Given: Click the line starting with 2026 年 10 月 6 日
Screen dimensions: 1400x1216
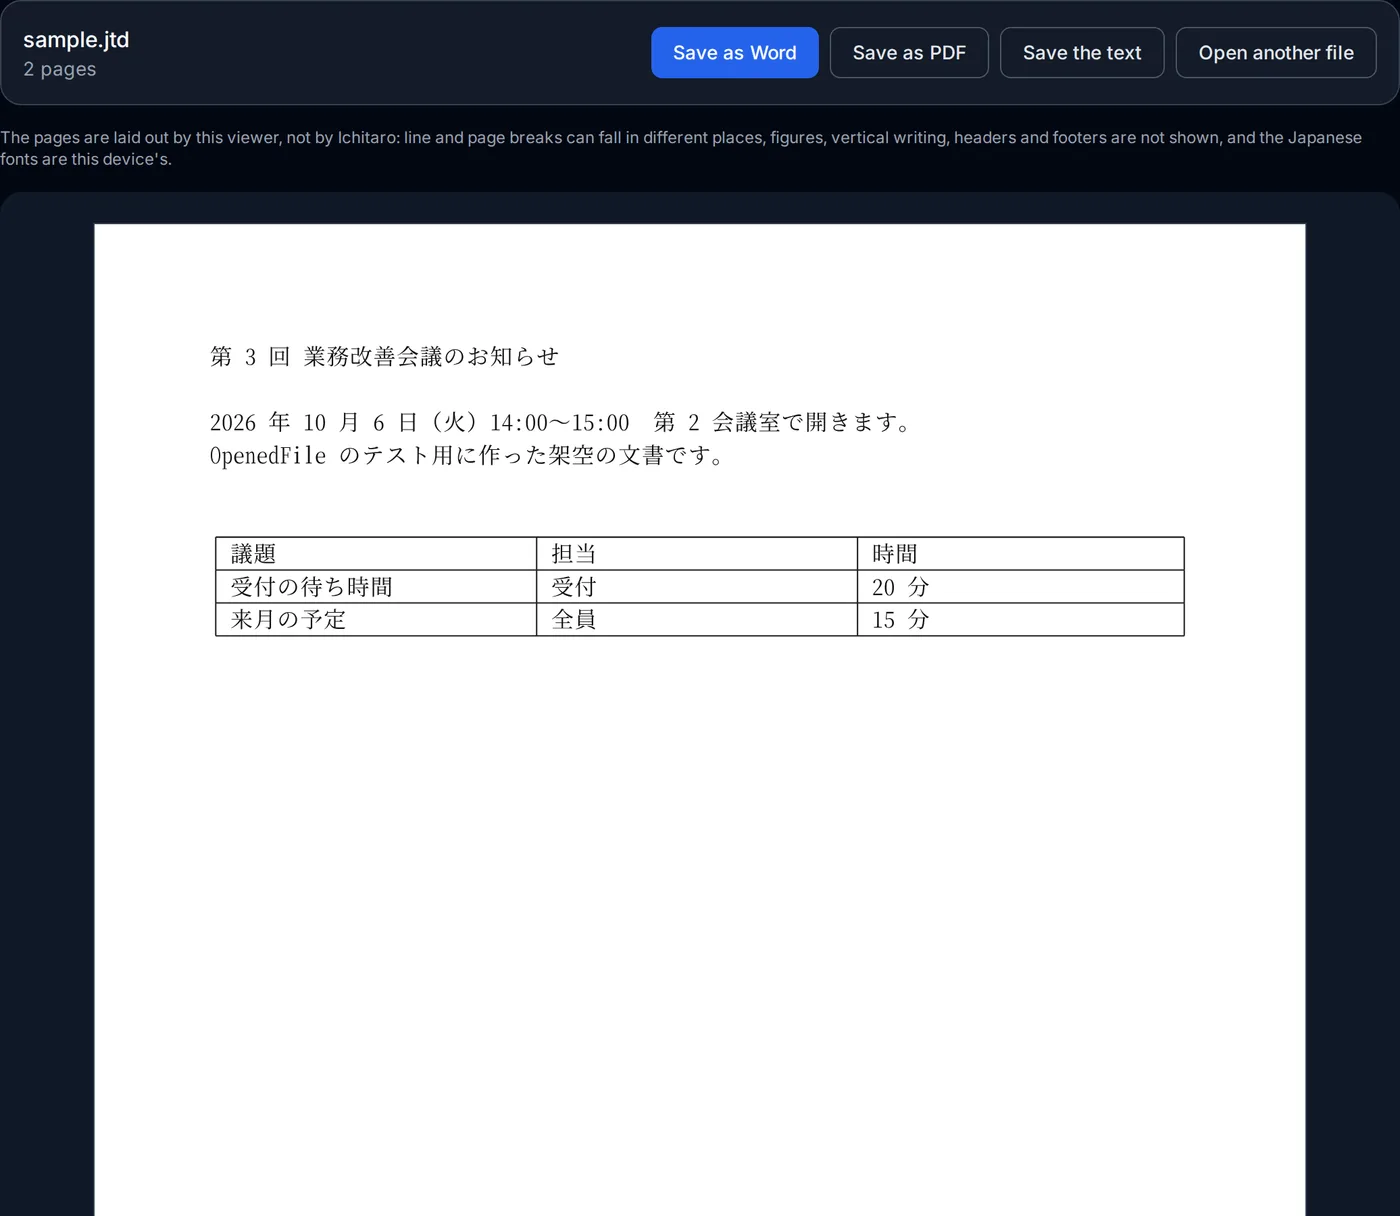Looking at the screenshot, I should (561, 422).
